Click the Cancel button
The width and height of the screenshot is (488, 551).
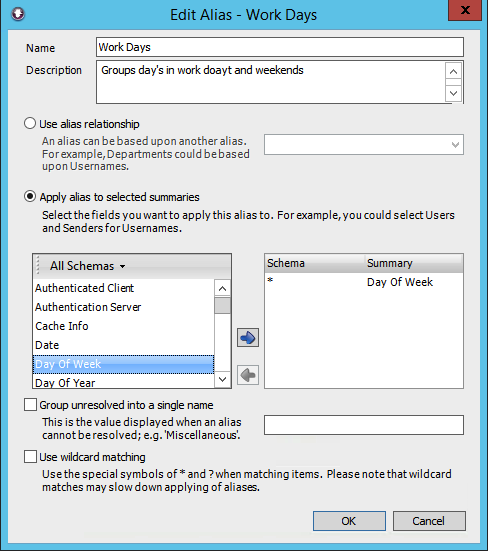429,521
